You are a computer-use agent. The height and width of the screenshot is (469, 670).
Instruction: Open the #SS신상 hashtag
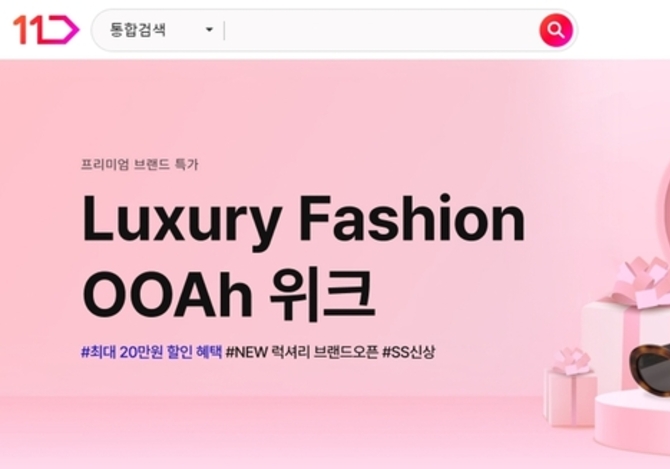pyautogui.click(x=408, y=352)
